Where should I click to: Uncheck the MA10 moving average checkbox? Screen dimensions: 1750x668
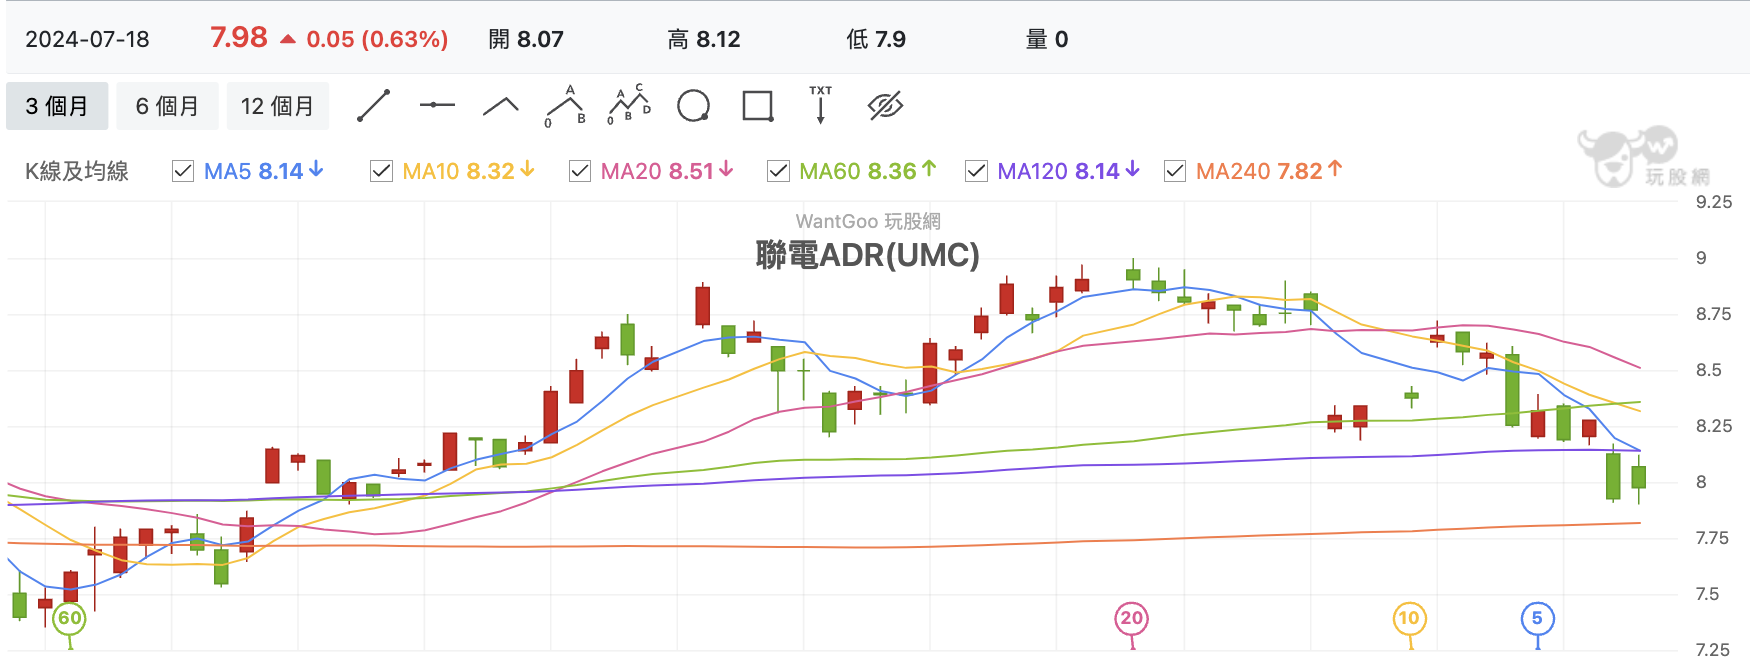coord(381,171)
